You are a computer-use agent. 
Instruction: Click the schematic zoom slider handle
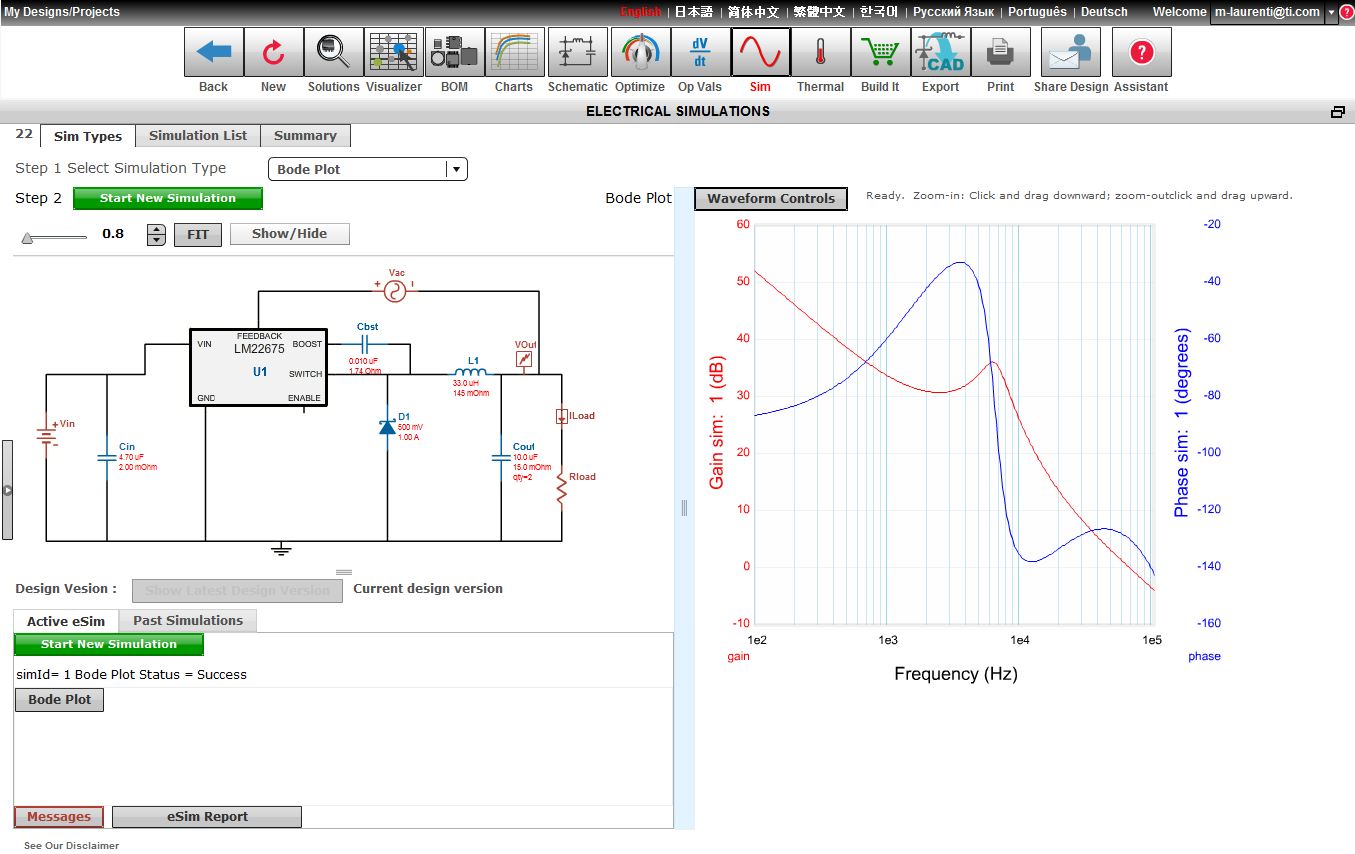[x=27, y=237]
